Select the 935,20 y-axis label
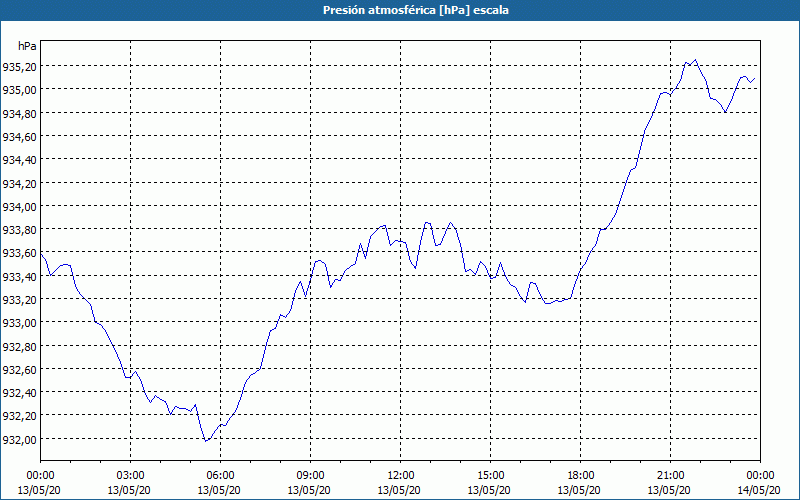Image resolution: width=800 pixels, height=500 pixels. click(x=19, y=67)
